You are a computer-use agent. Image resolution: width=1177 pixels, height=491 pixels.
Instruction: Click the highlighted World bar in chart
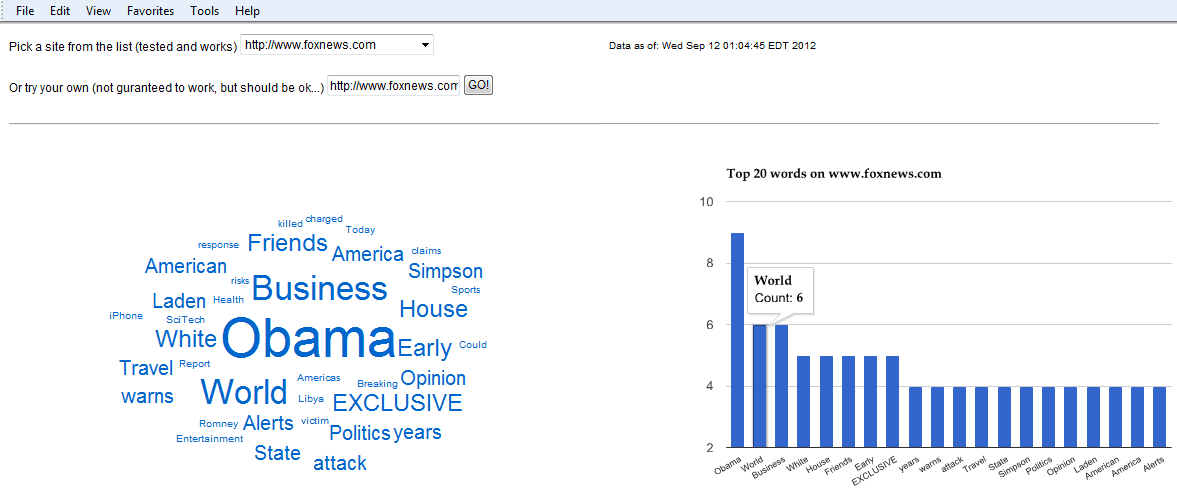pos(760,387)
